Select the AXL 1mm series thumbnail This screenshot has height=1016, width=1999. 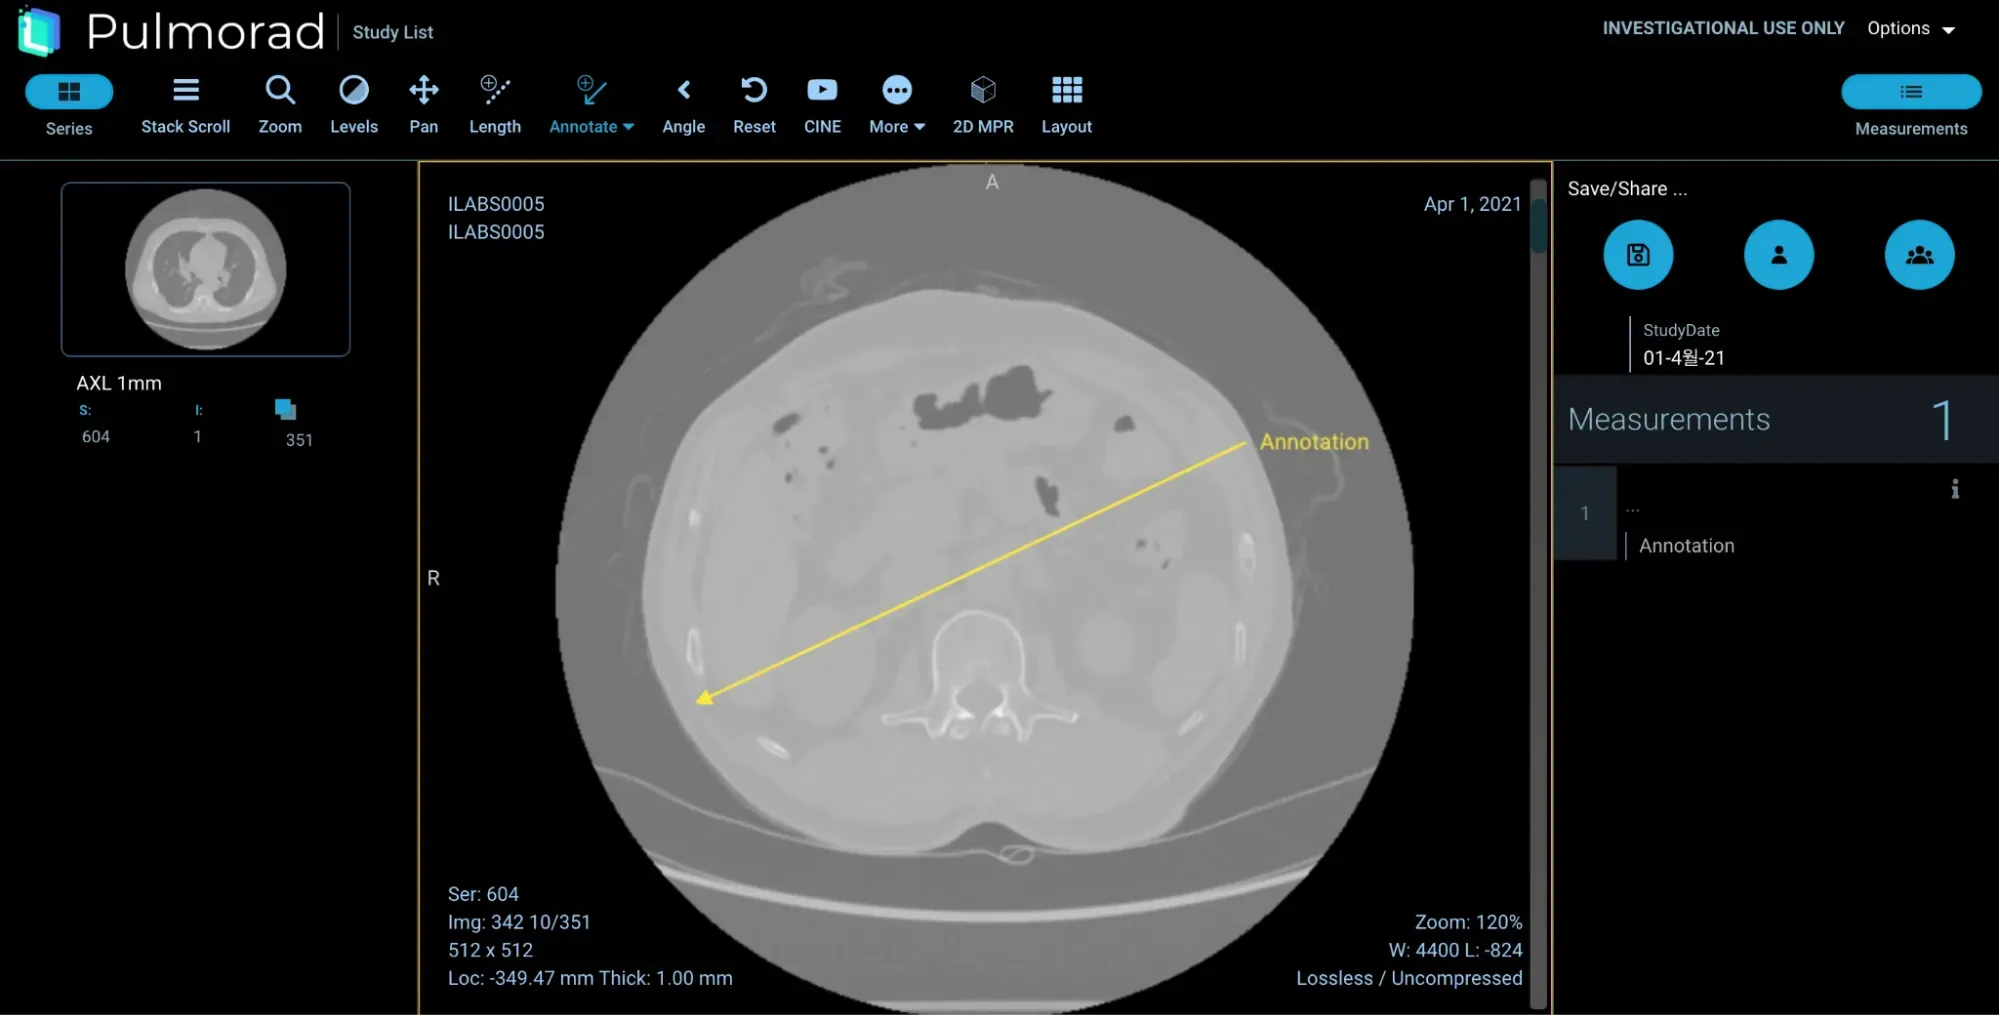click(x=206, y=269)
